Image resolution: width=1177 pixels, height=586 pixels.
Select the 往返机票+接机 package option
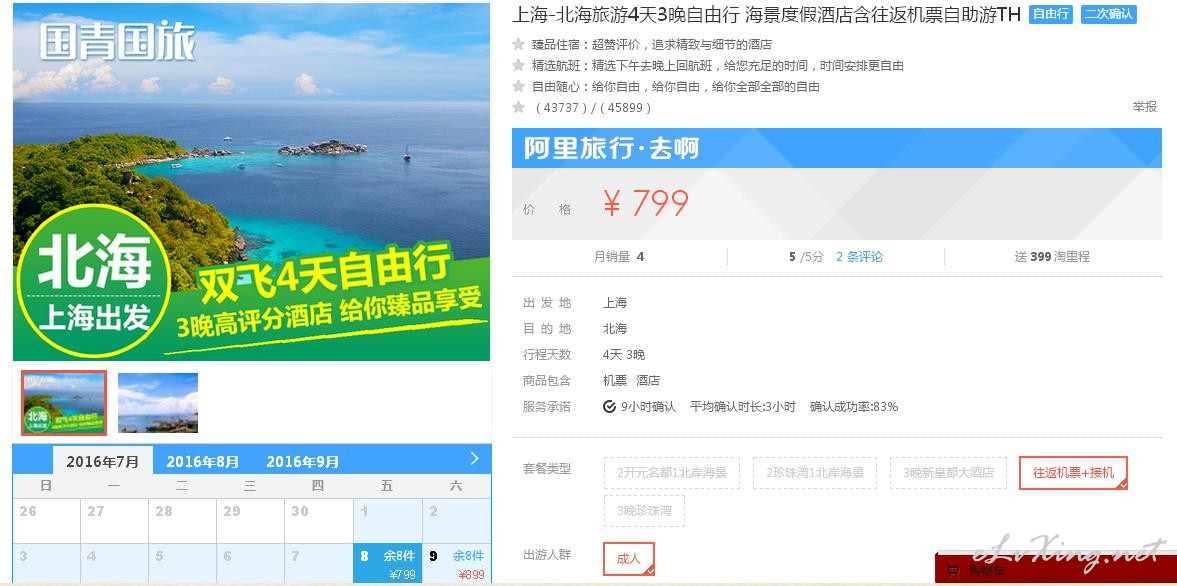point(1073,473)
